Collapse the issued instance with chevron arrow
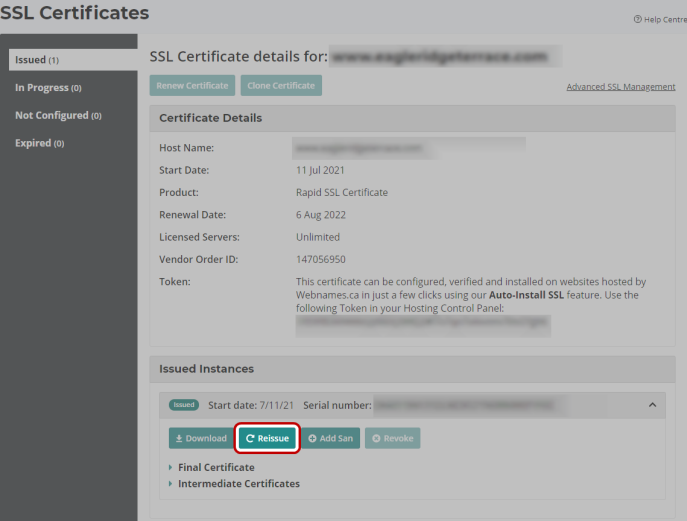Screen dimensions: 687x521 pos(653,405)
